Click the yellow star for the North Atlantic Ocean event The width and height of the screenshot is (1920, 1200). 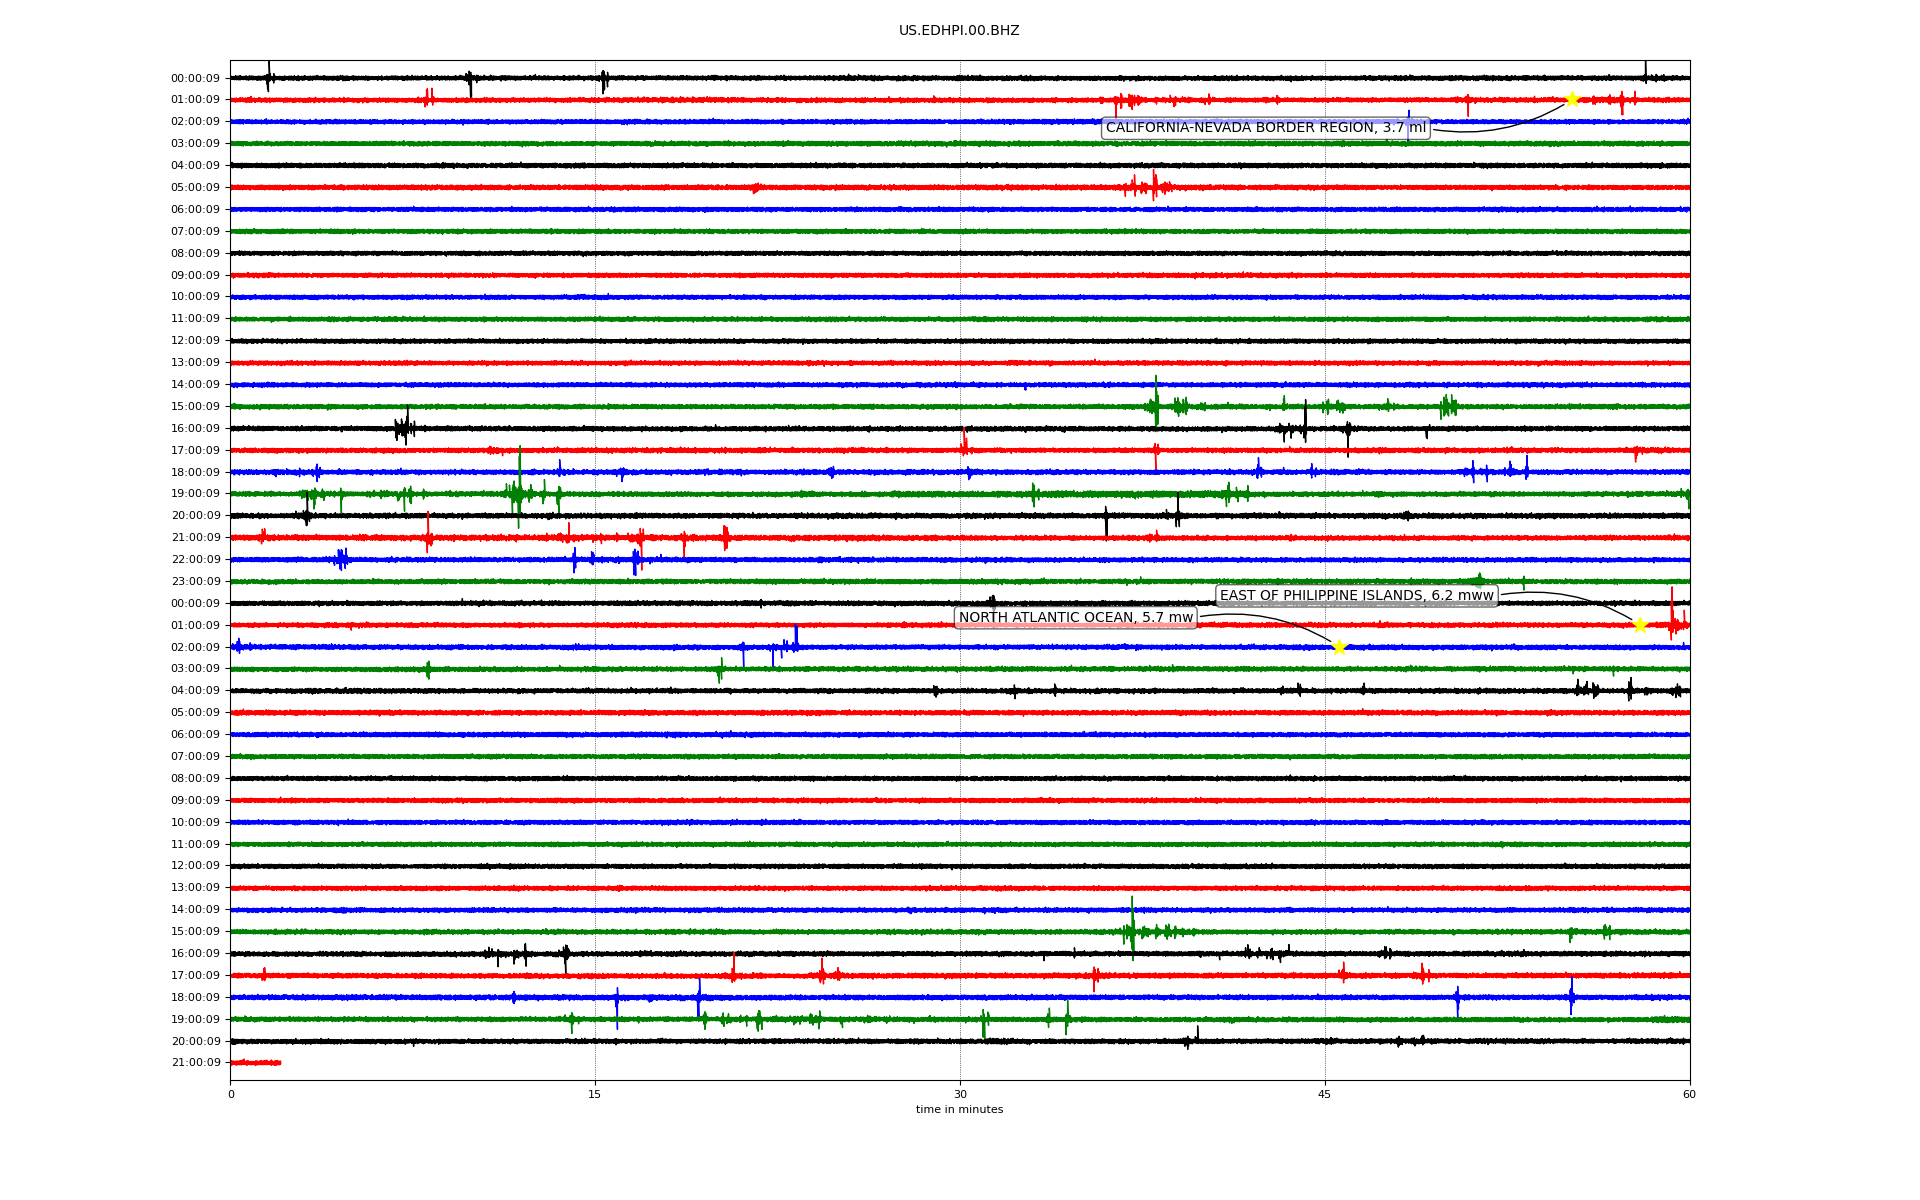tap(1339, 647)
